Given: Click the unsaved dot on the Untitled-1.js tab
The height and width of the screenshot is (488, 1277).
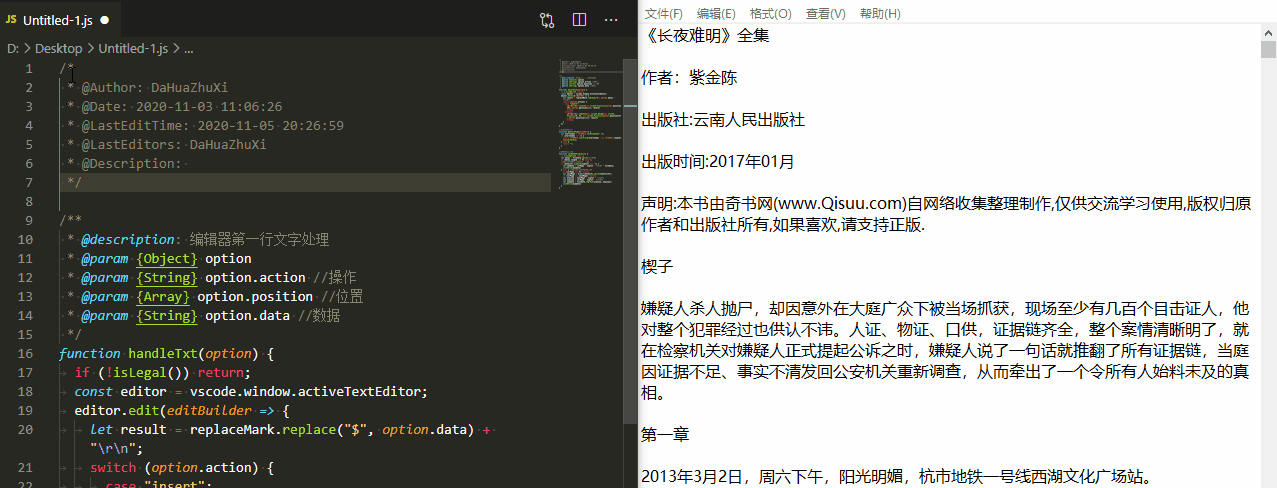Looking at the screenshot, I should click(104, 19).
